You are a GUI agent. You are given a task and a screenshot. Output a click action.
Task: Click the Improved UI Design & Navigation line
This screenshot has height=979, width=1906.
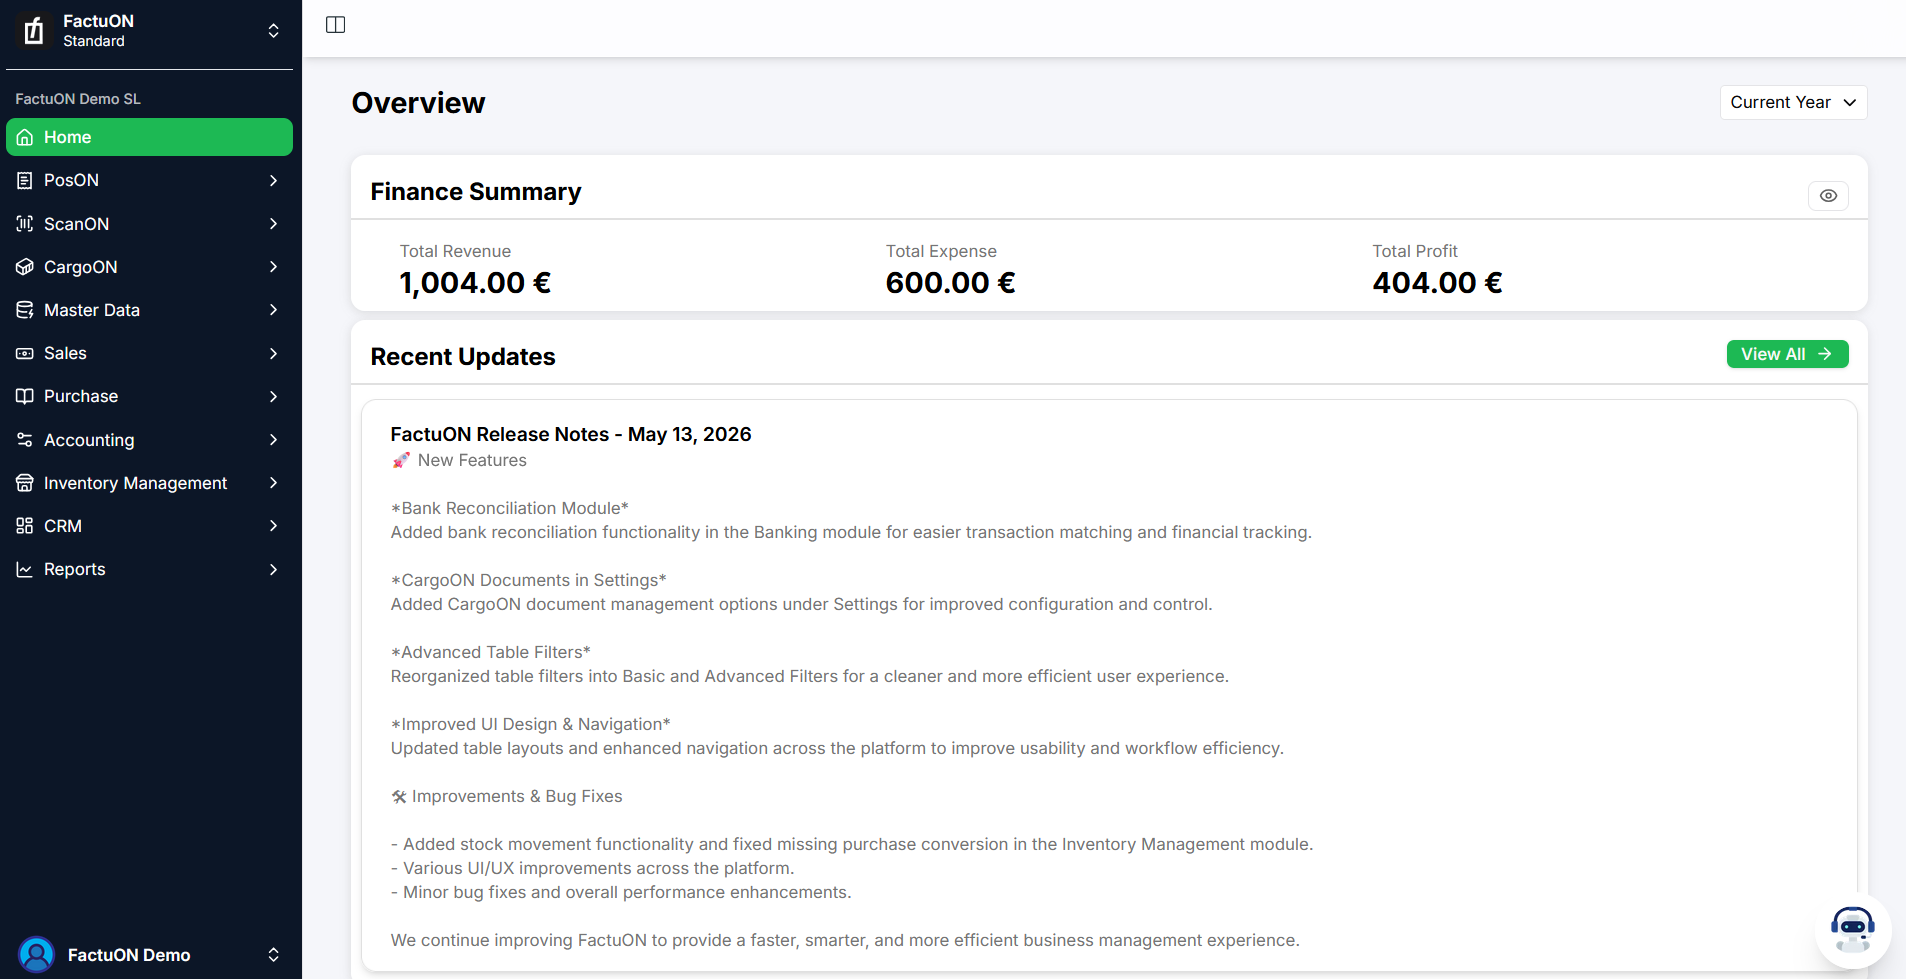tap(531, 724)
